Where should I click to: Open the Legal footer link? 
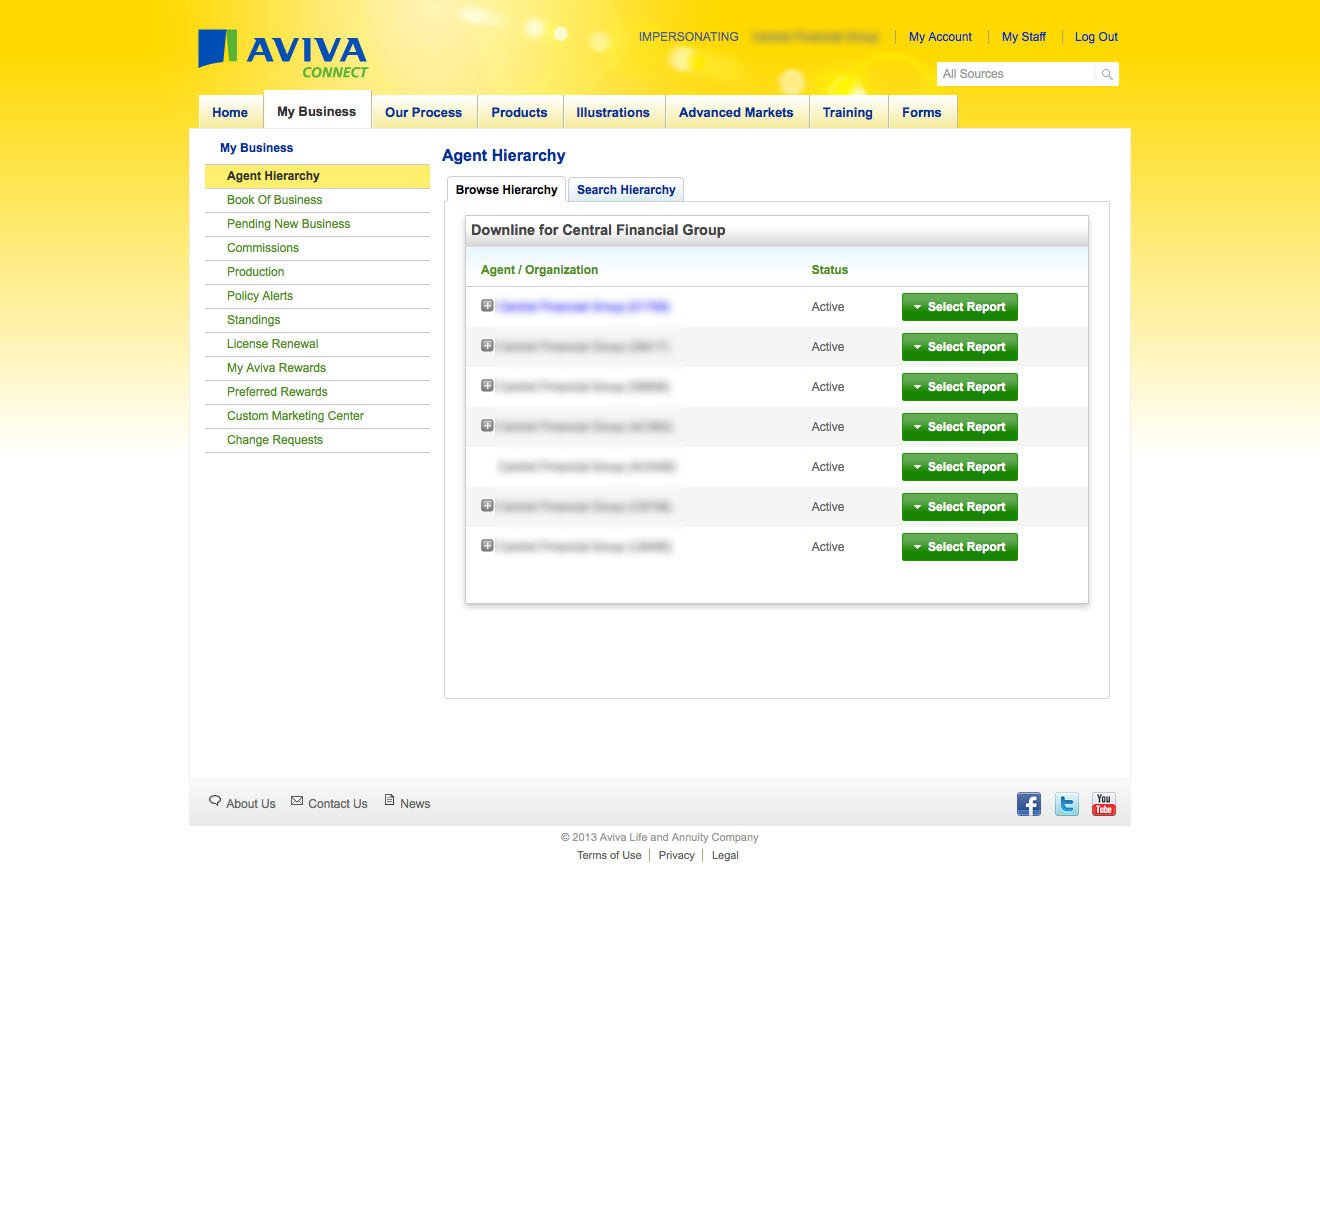click(x=725, y=855)
